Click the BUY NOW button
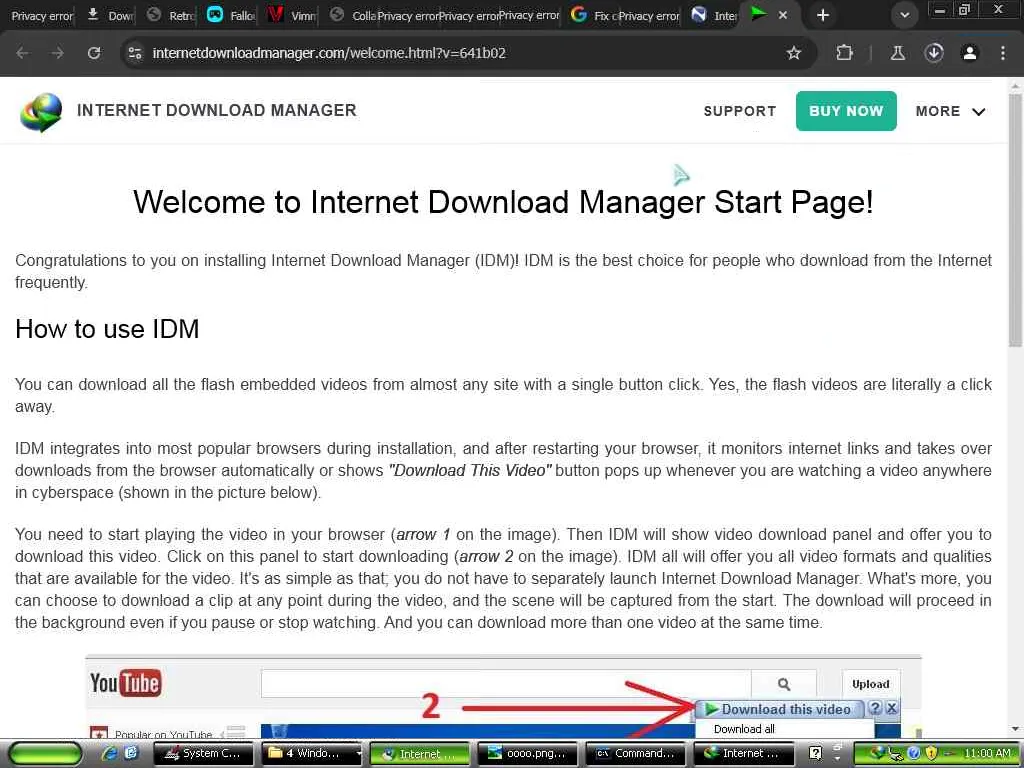Screen dimensions: 1024x768 tap(846, 111)
